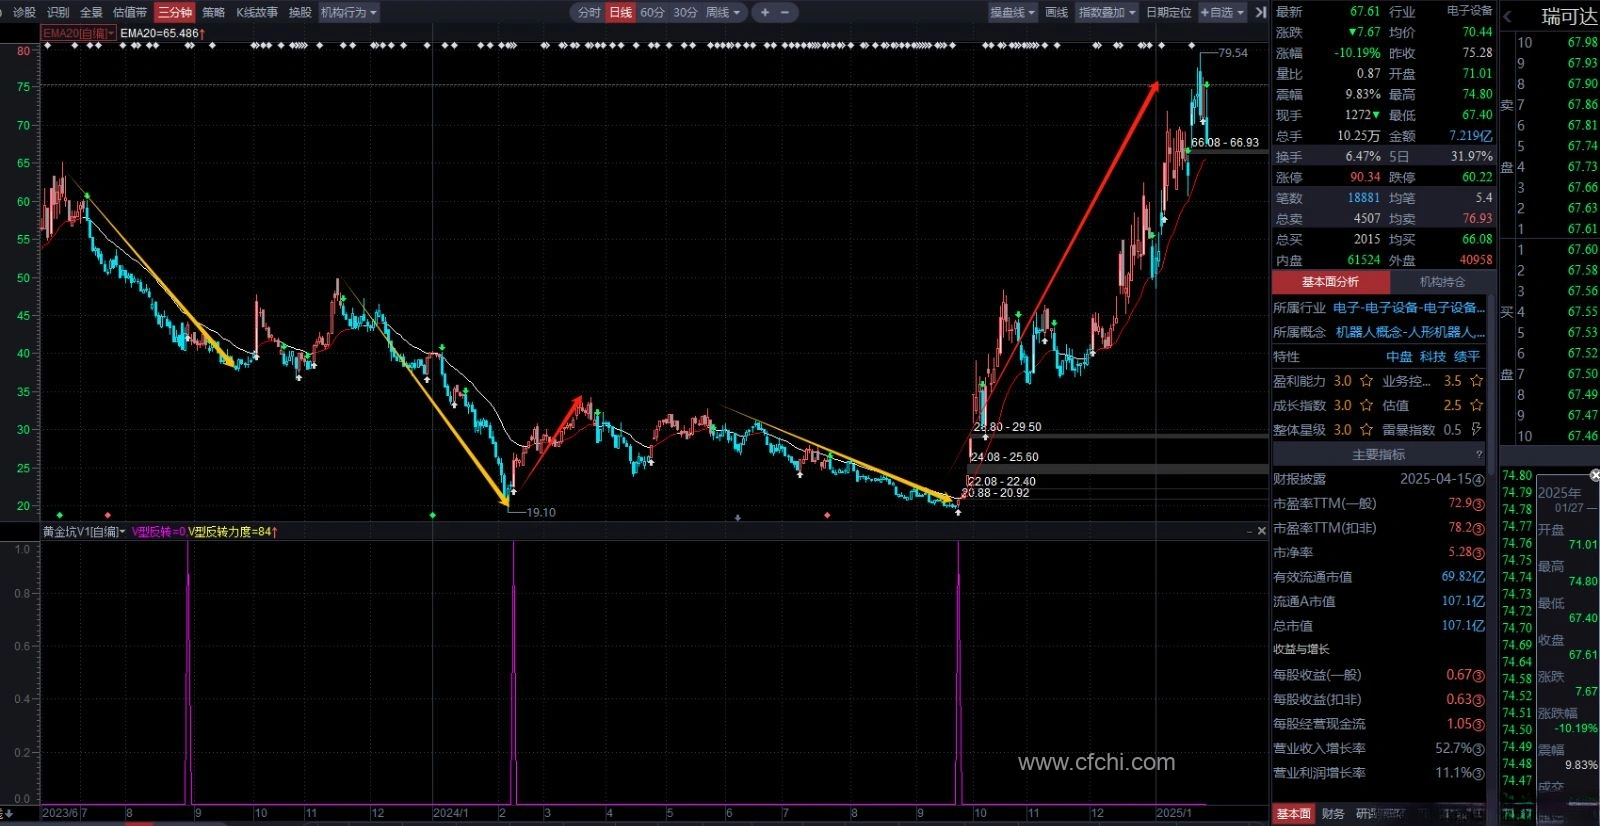Click circled 3 beside 市盈率TTM(一般)
Image resolution: width=1600 pixels, height=826 pixels.
1480,504
